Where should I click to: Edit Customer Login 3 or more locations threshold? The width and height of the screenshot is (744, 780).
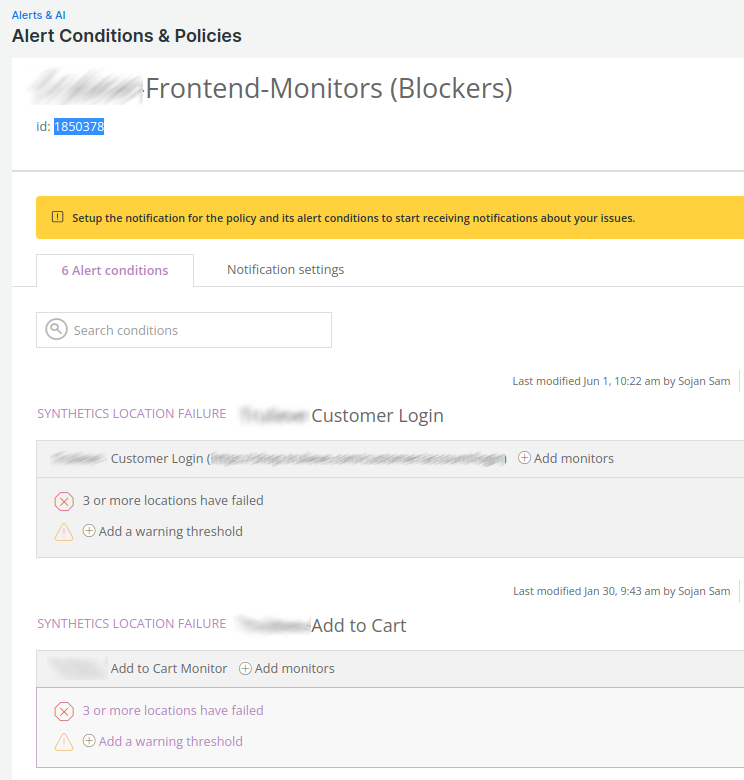tap(173, 500)
